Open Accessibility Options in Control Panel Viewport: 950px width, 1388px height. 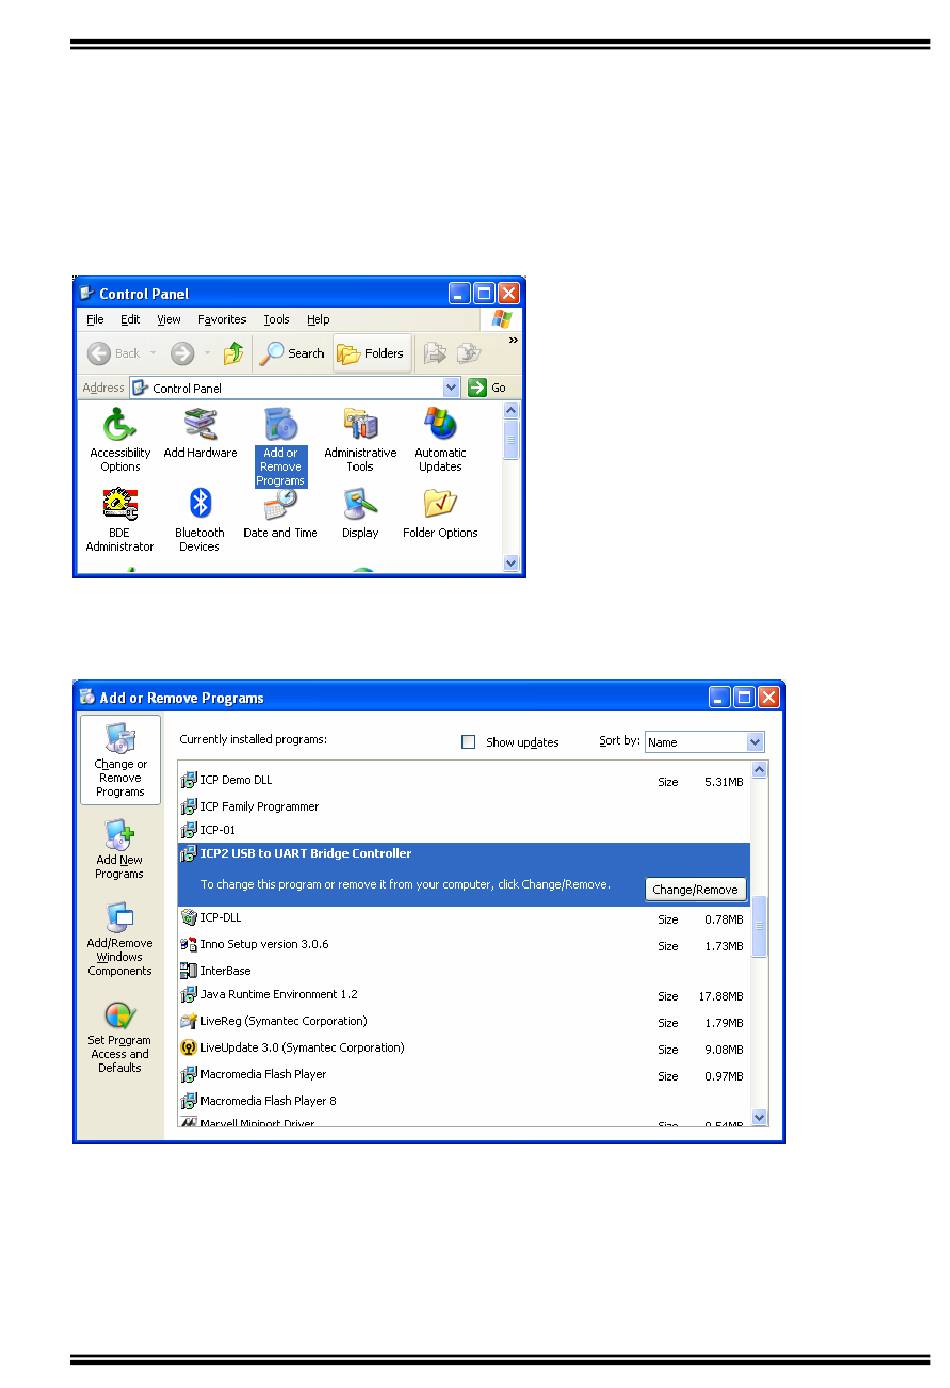(x=120, y=440)
